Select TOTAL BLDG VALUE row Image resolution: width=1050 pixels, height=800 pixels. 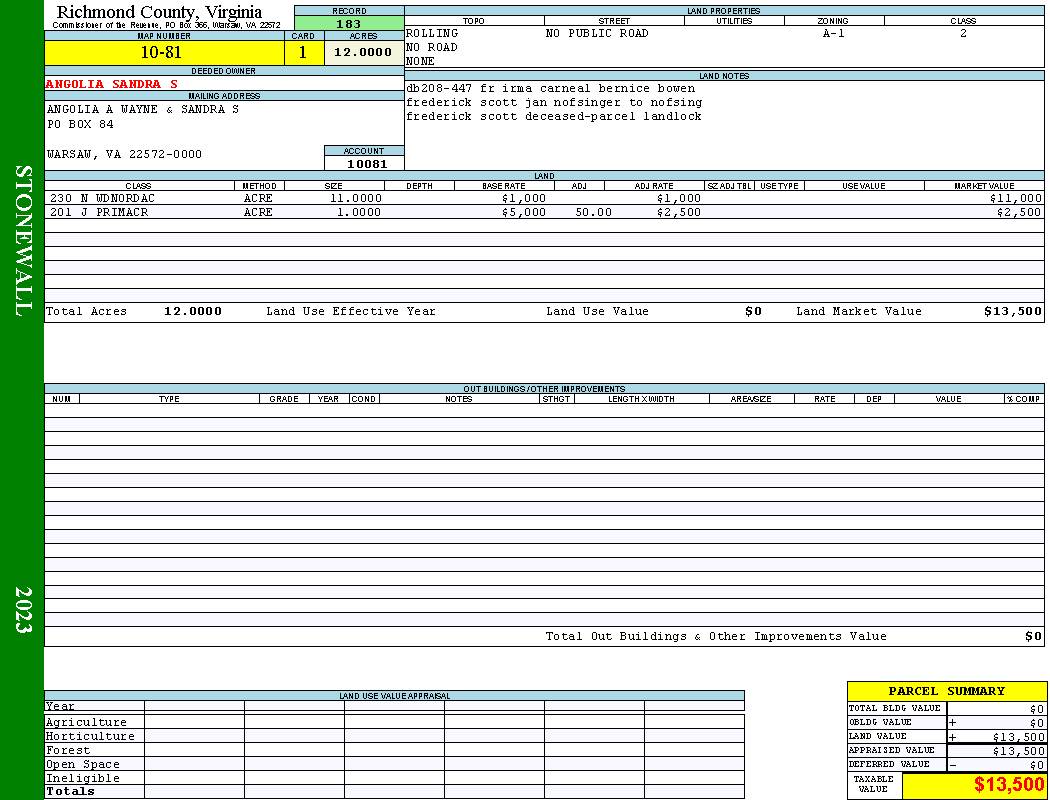pos(946,708)
